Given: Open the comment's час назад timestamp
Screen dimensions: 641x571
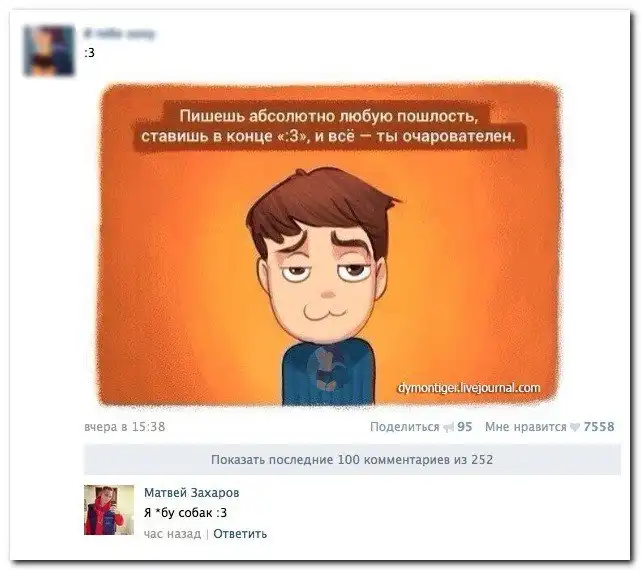Looking at the screenshot, I should pos(173,534).
